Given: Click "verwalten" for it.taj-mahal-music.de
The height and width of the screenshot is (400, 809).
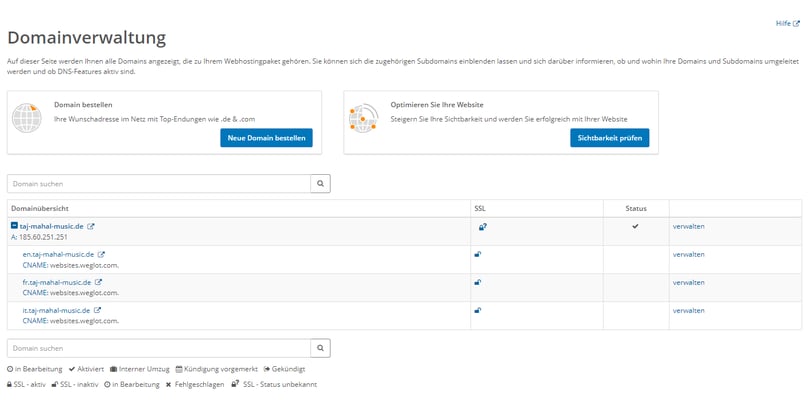Looking at the screenshot, I should point(688,310).
